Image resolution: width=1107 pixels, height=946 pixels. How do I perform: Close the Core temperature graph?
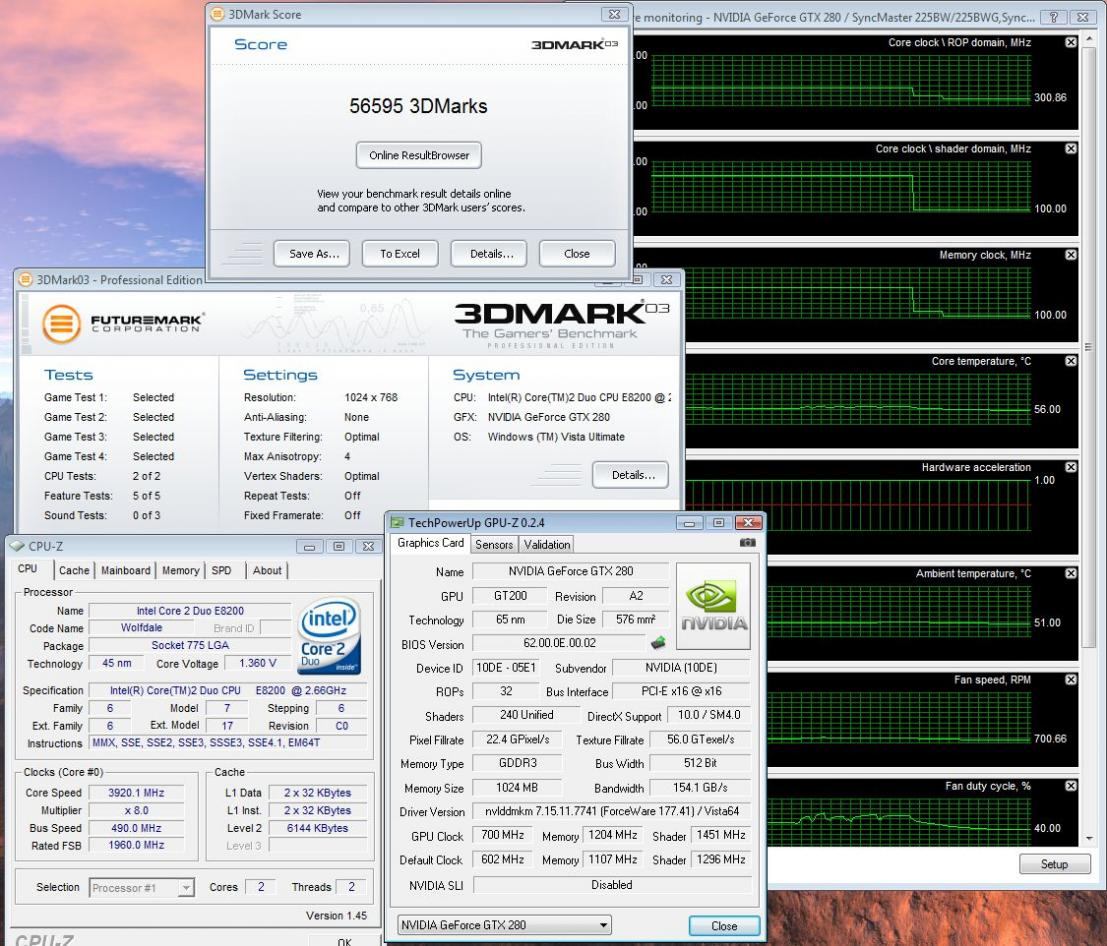click(1070, 361)
